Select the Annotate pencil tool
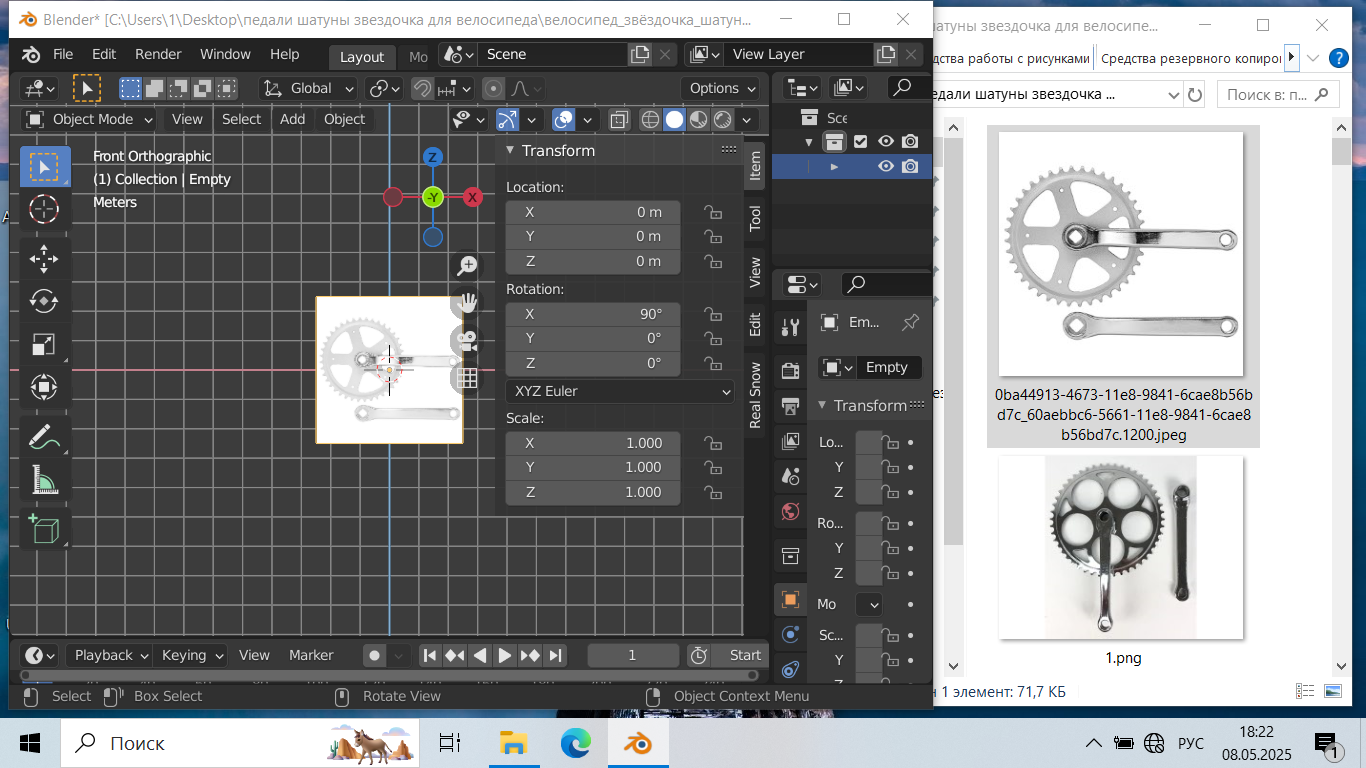This screenshot has height=768, width=1366. [x=44, y=437]
